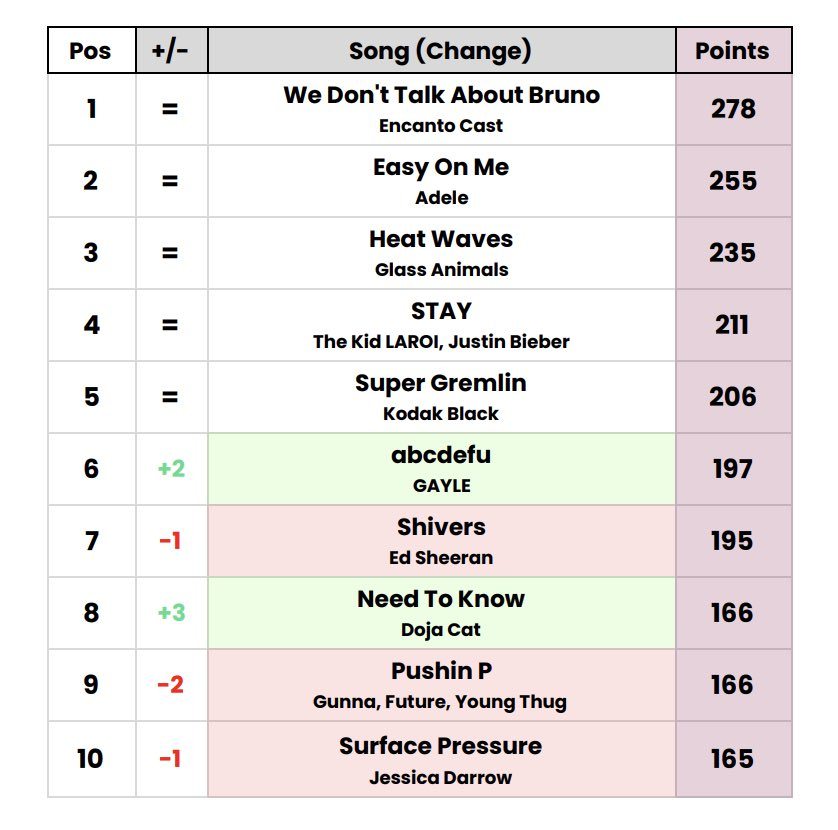
Task: Select the 165 points cell
Action: (733, 758)
